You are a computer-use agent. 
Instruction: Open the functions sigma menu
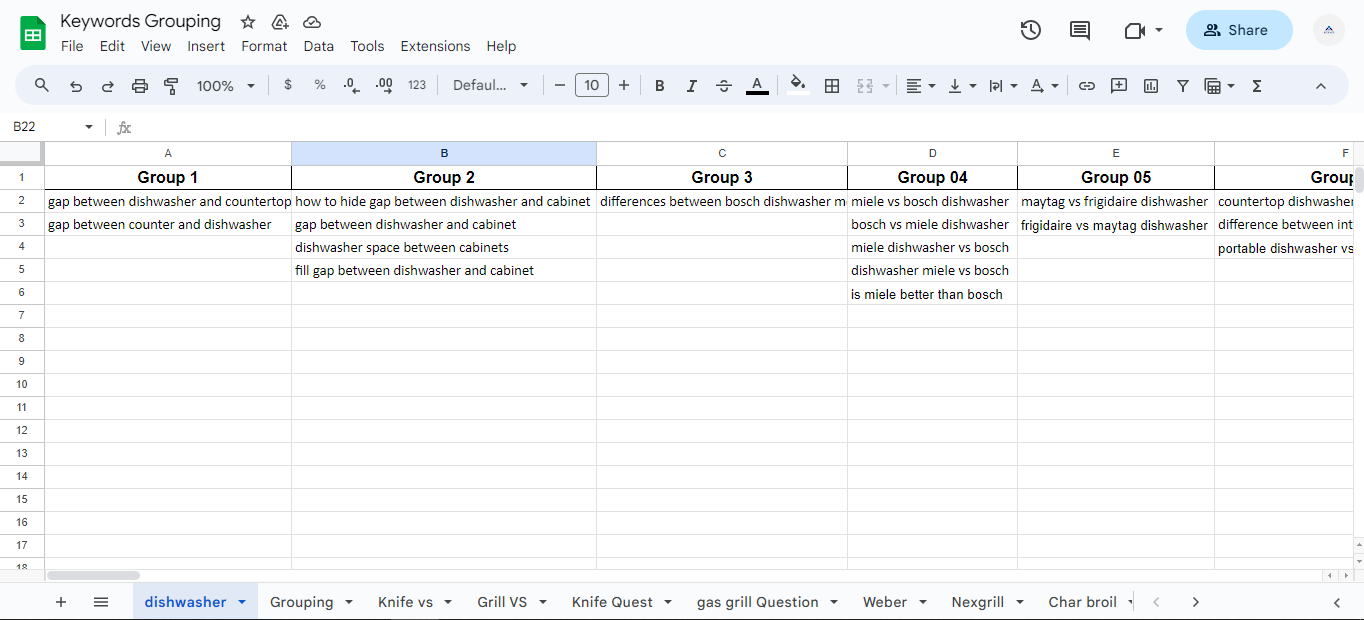coord(1257,86)
